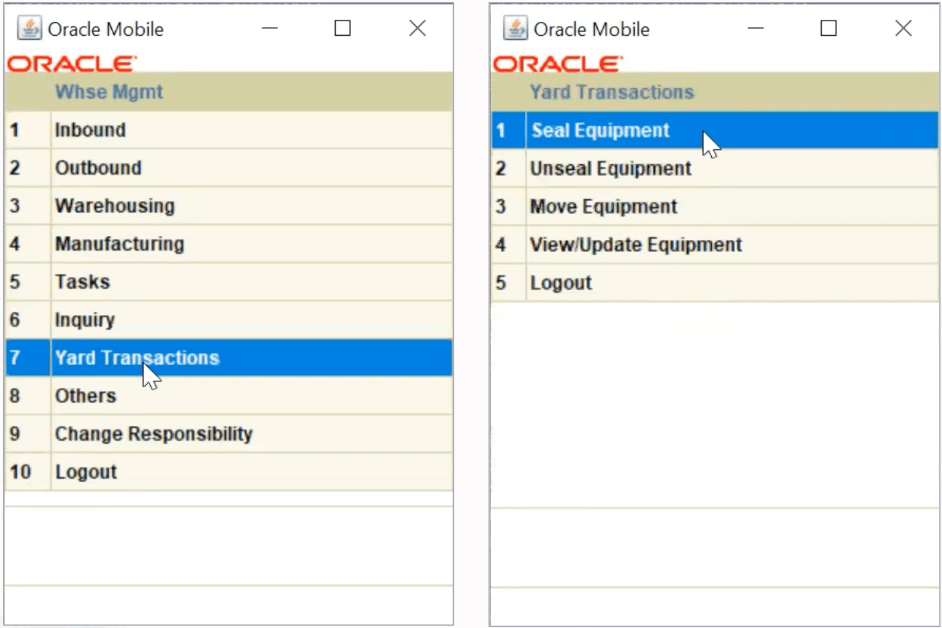Close the Yard Transactions window
The image size is (942, 628).
(904, 28)
